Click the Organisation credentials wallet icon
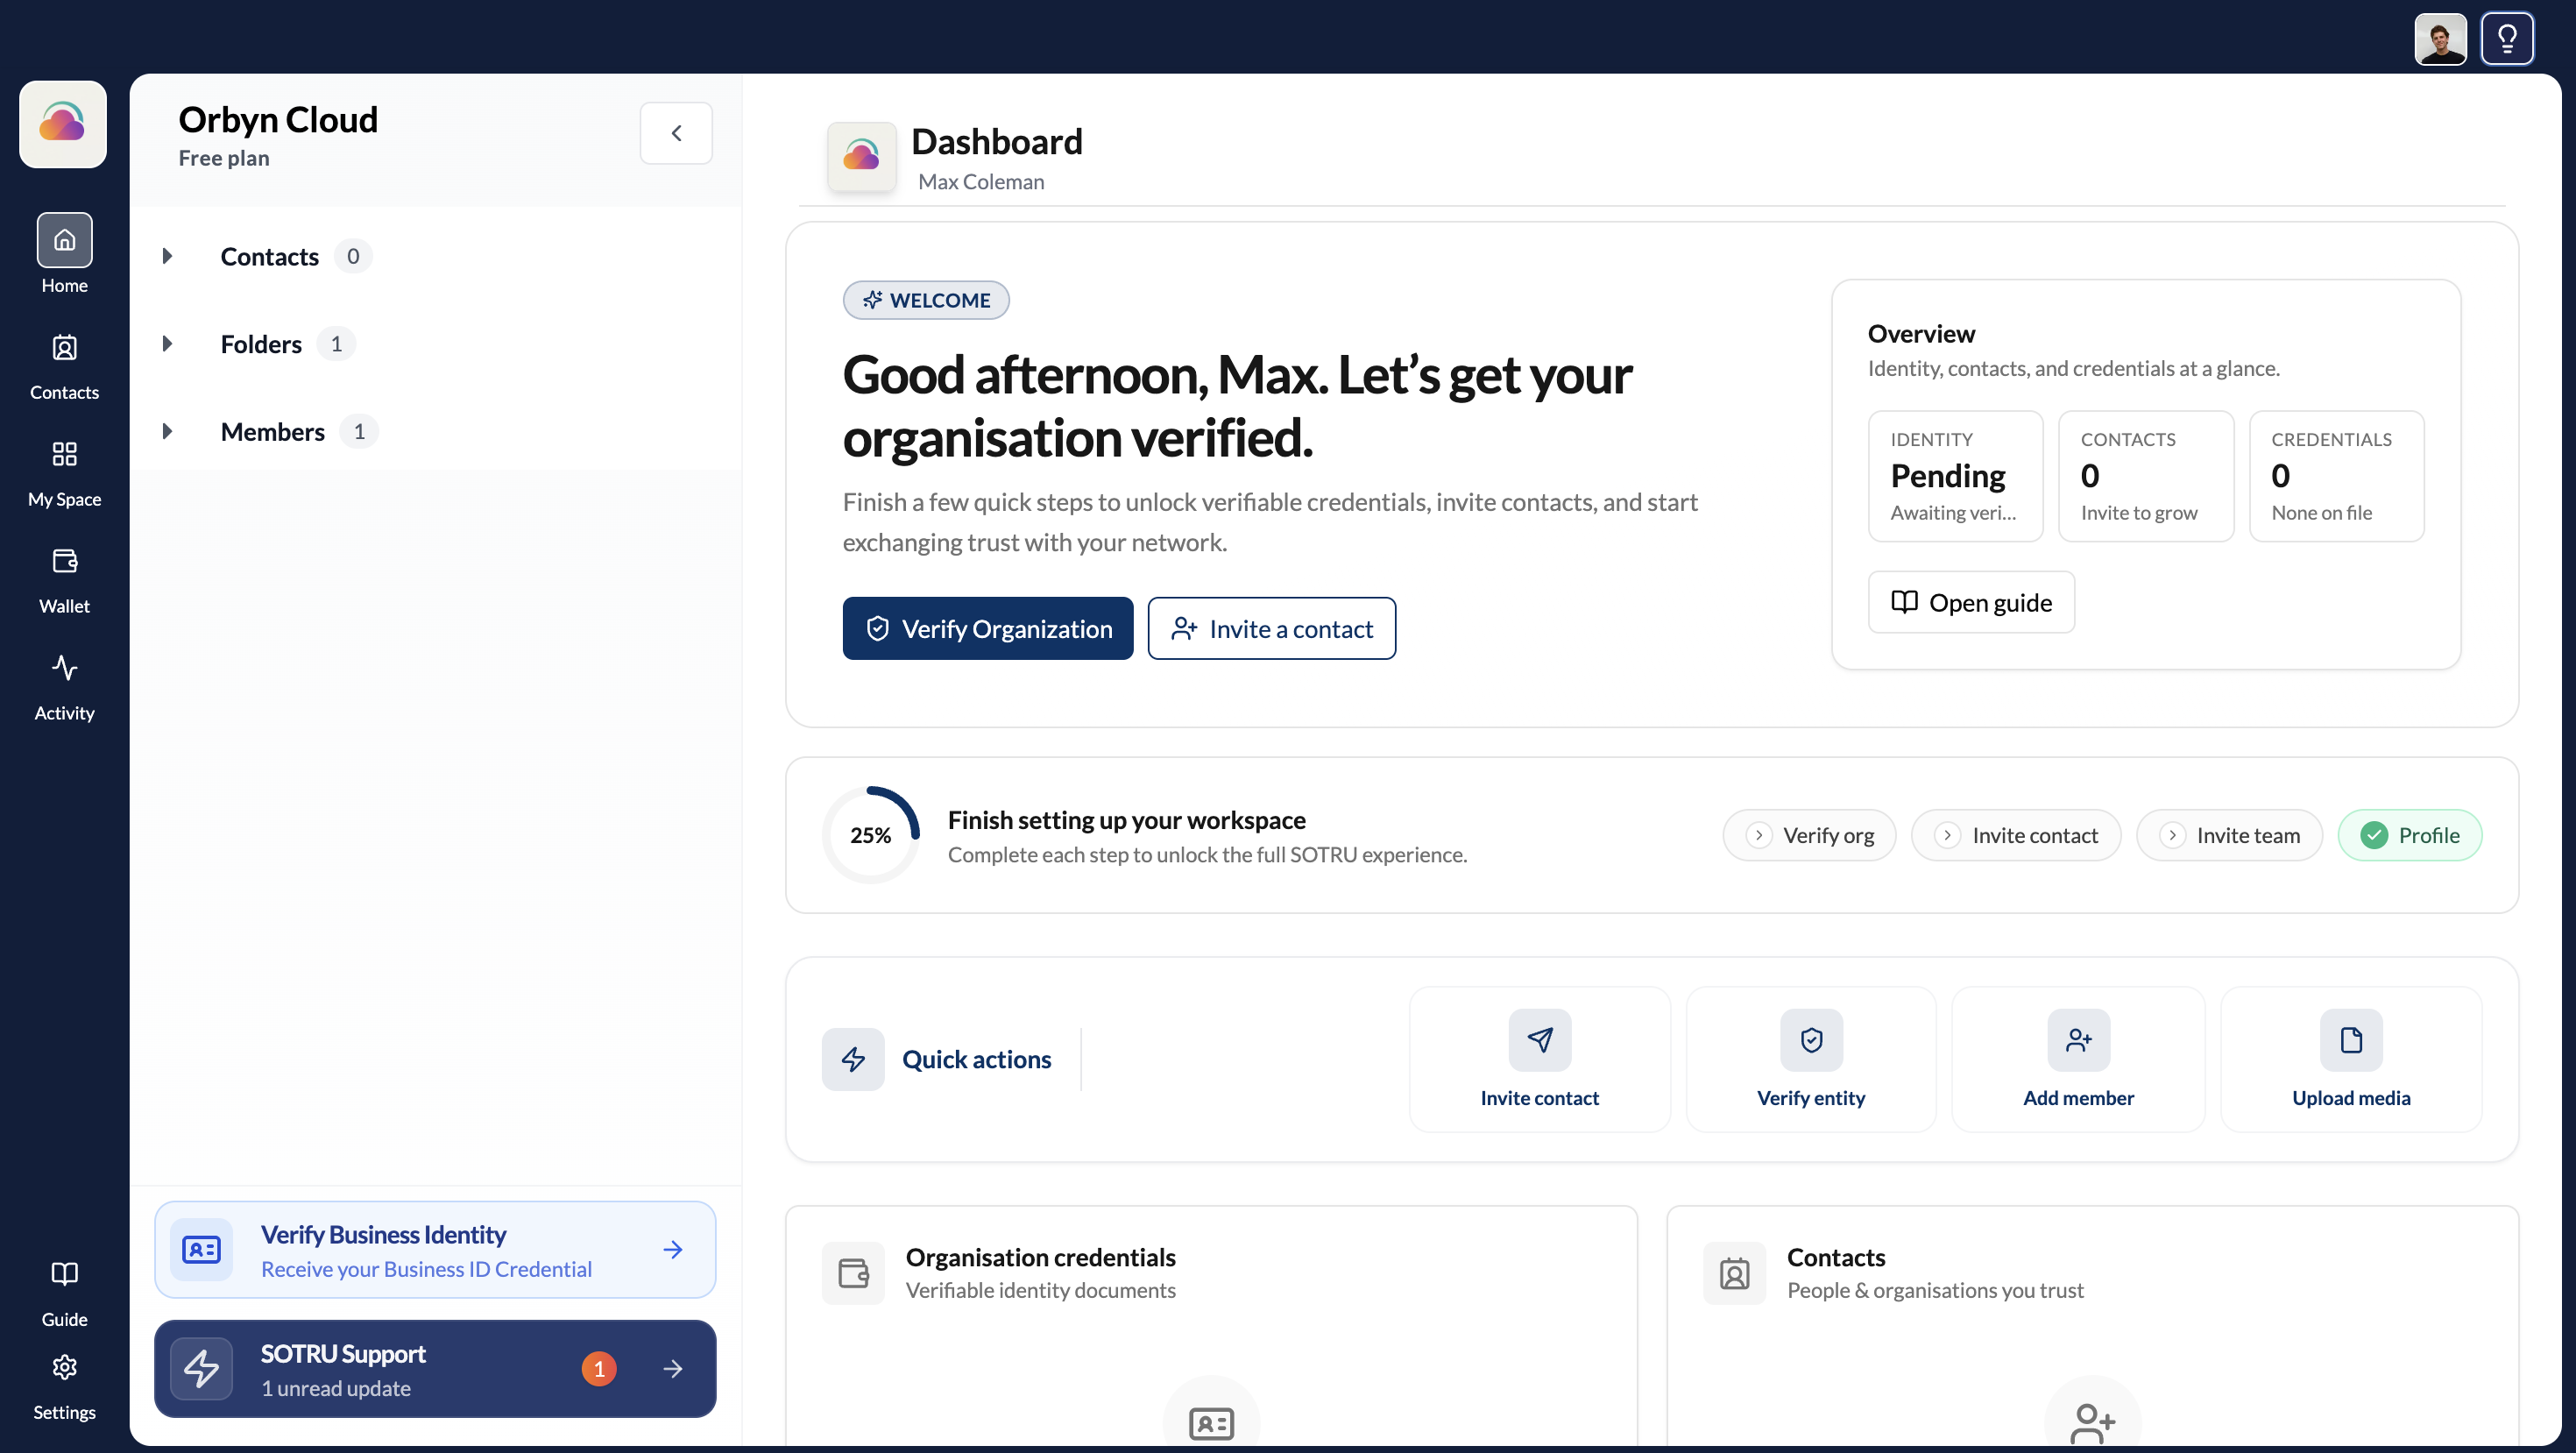The height and width of the screenshot is (1453, 2576). click(x=853, y=1273)
